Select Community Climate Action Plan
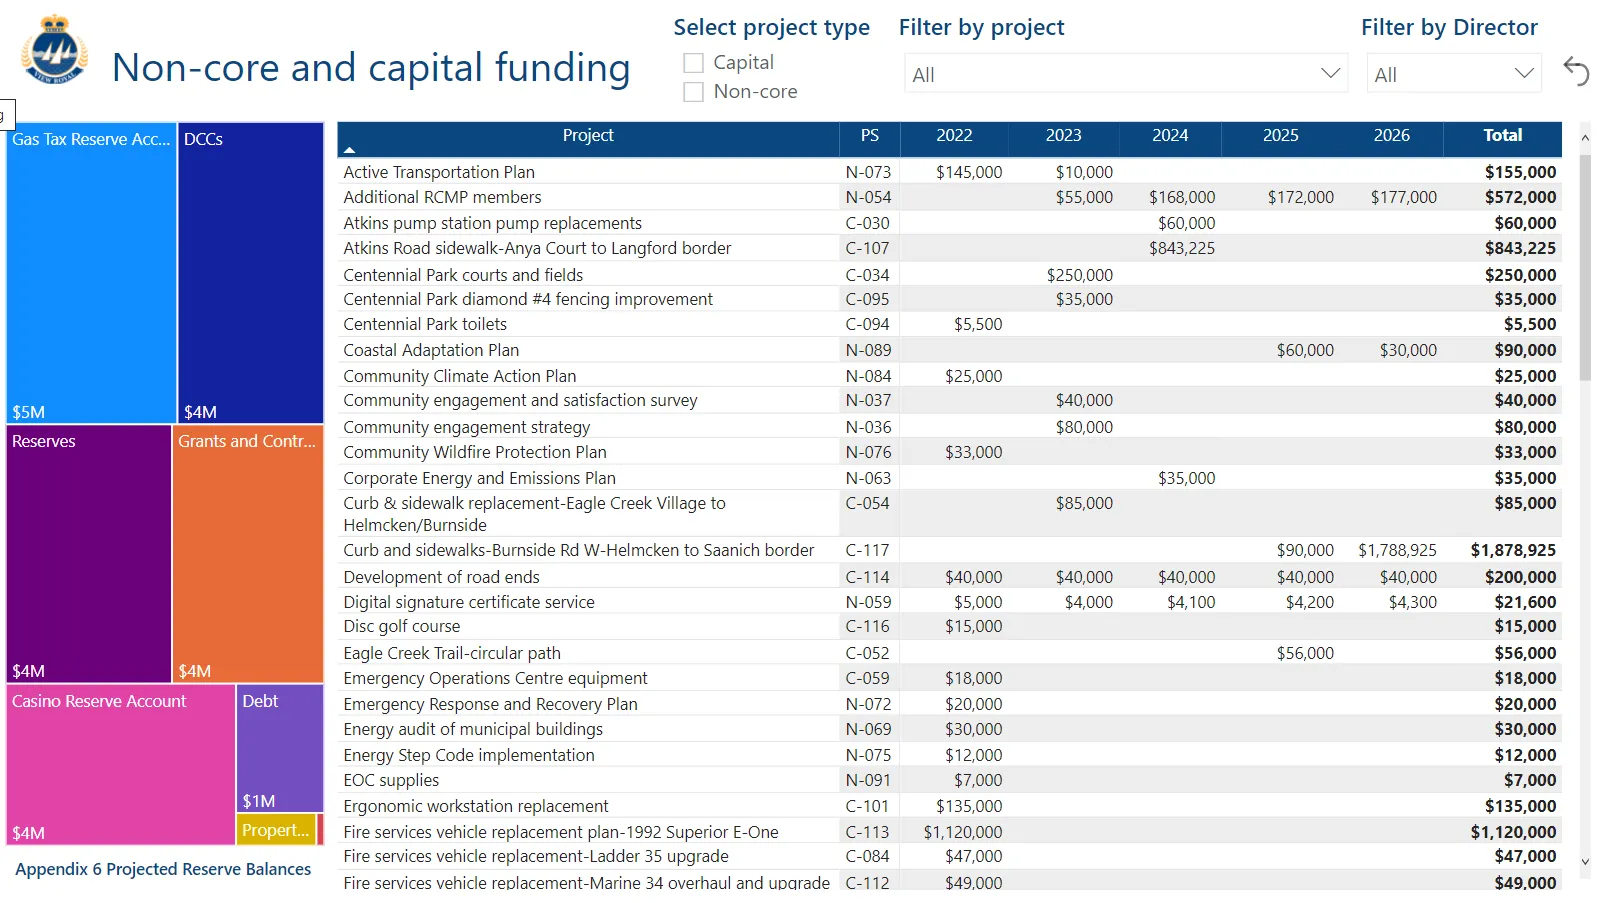Screen dimensions: 1597x903 [x=950, y=376]
